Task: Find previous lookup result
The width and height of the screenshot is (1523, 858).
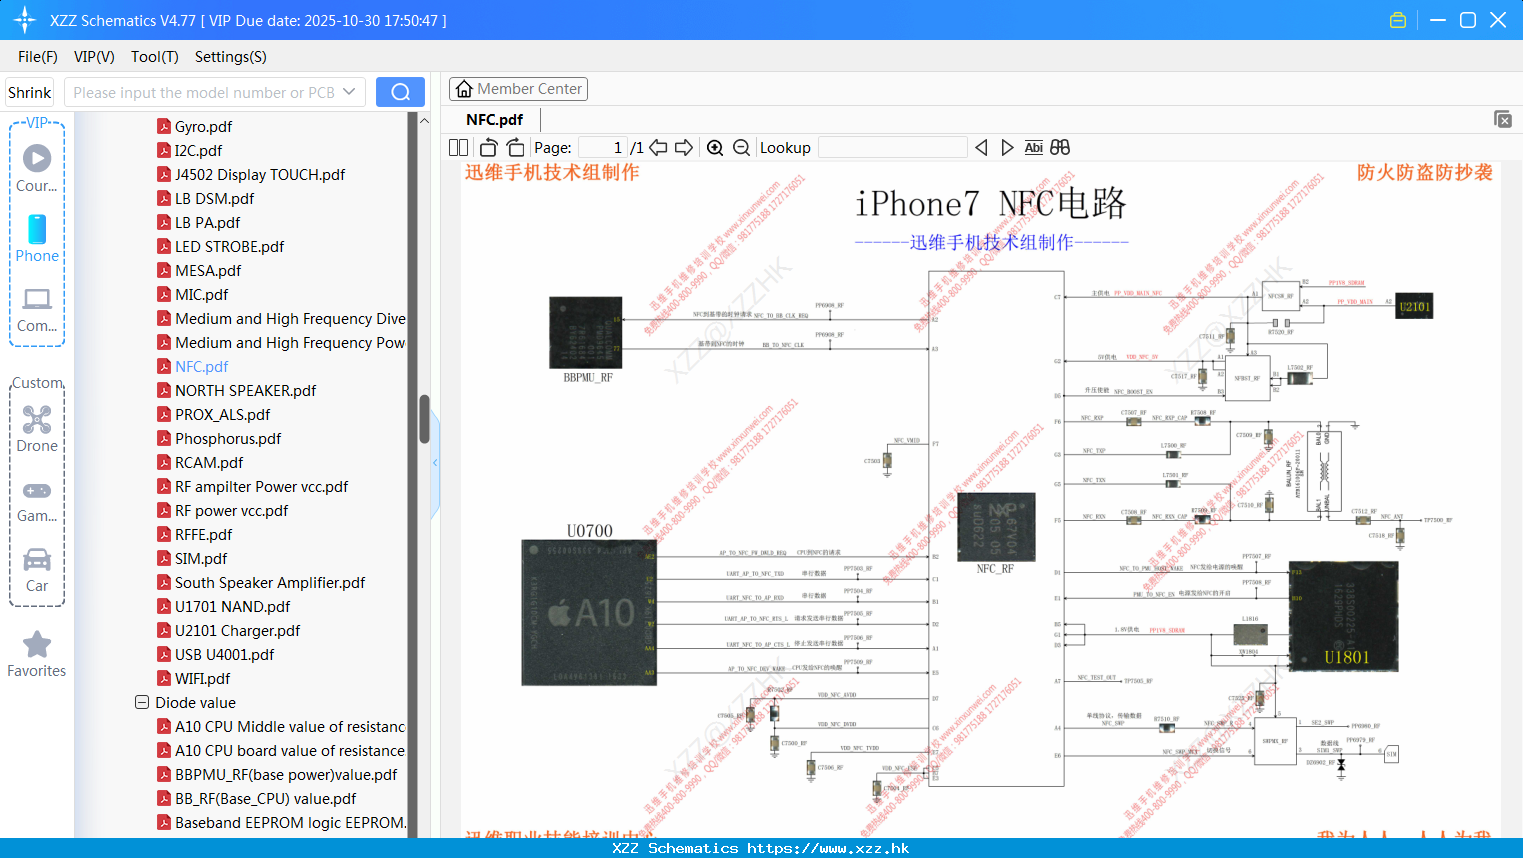Action: pyautogui.click(x=981, y=147)
